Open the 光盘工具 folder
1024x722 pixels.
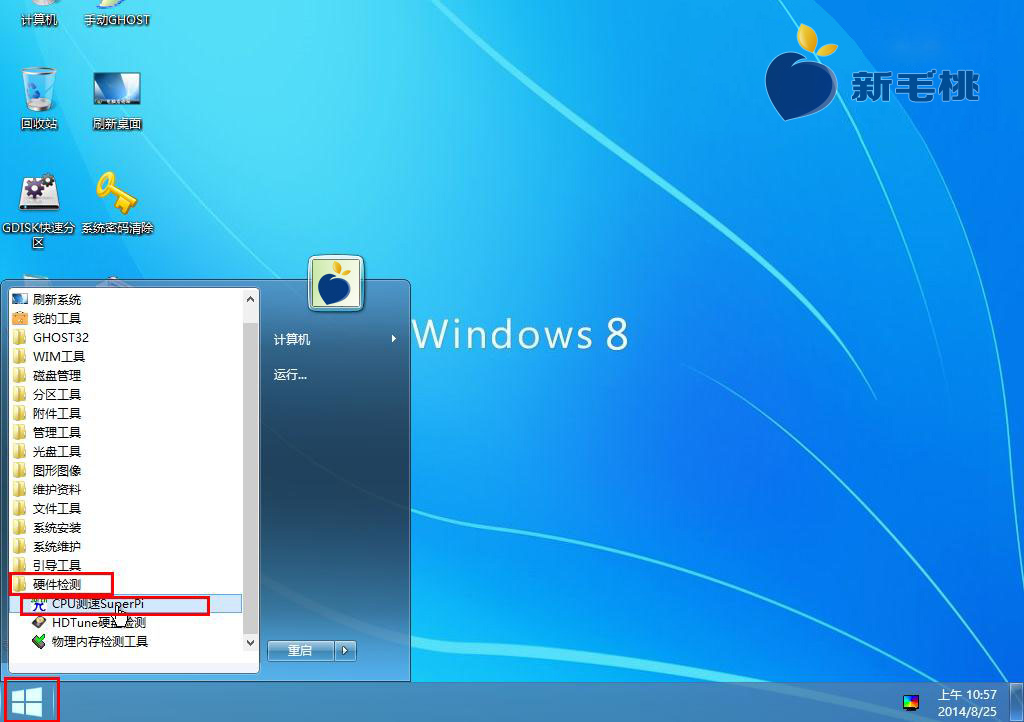[125, 451]
